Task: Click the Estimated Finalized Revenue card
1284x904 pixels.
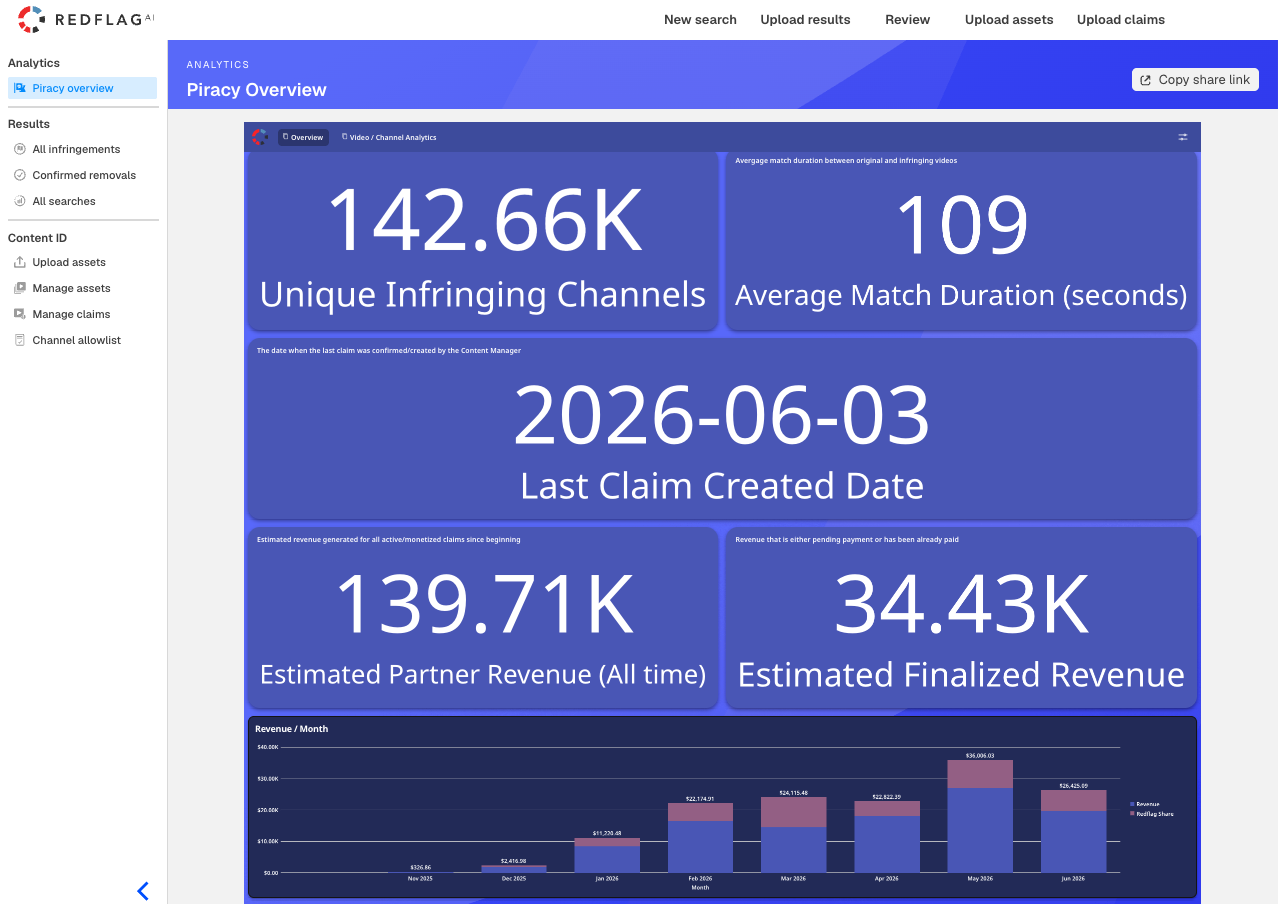Action: (x=961, y=619)
